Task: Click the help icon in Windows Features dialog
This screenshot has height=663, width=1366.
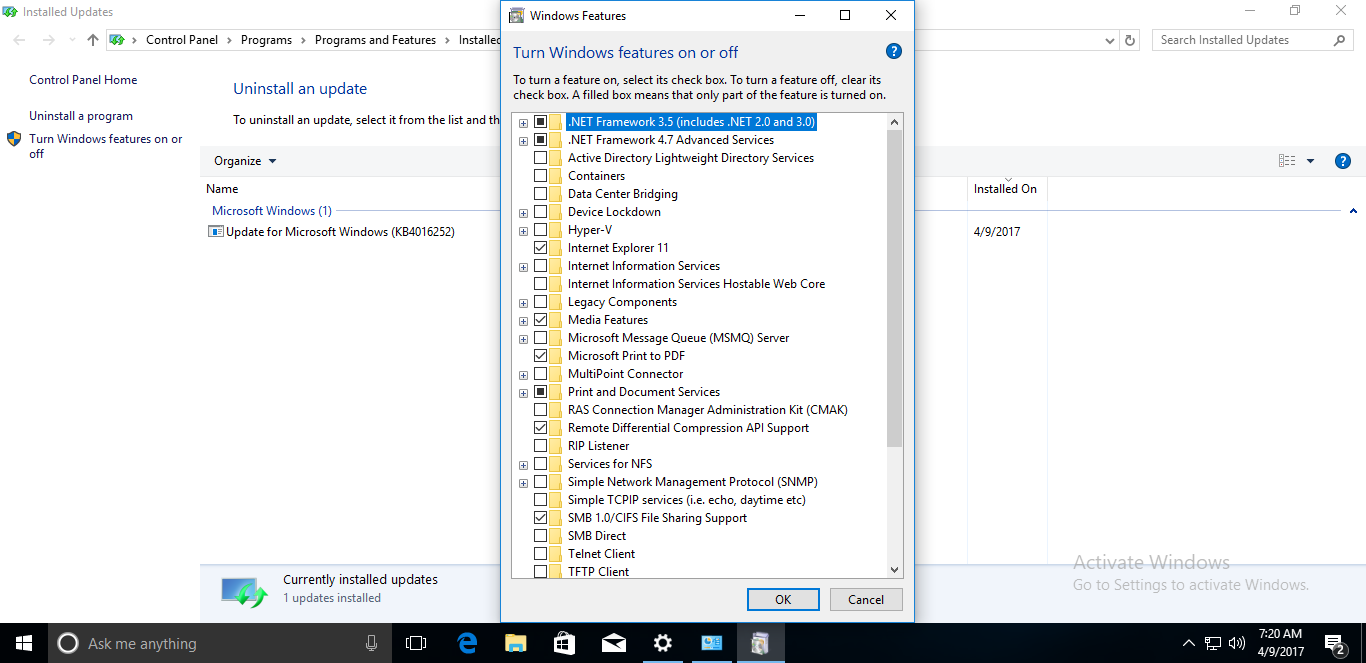Action: point(894,52)
